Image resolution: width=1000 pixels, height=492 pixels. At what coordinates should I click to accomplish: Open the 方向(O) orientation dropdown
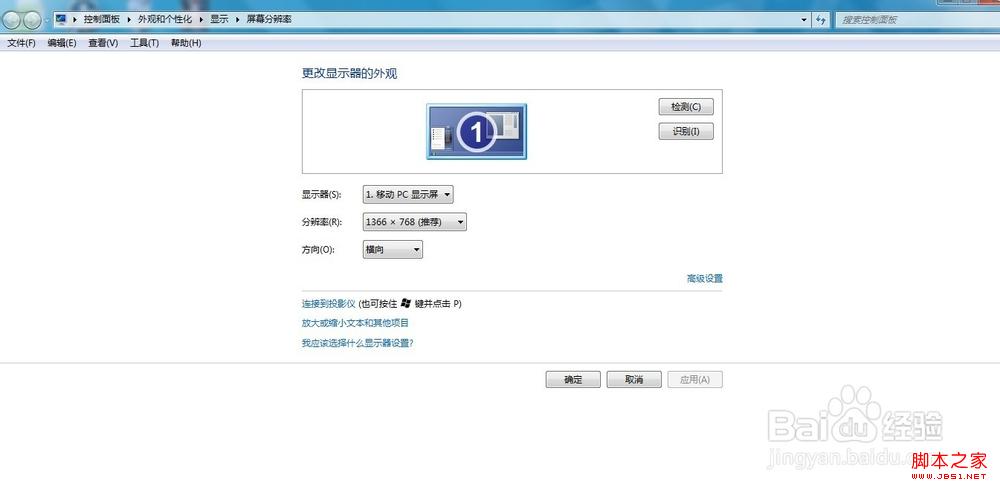(x=392, y=250)
